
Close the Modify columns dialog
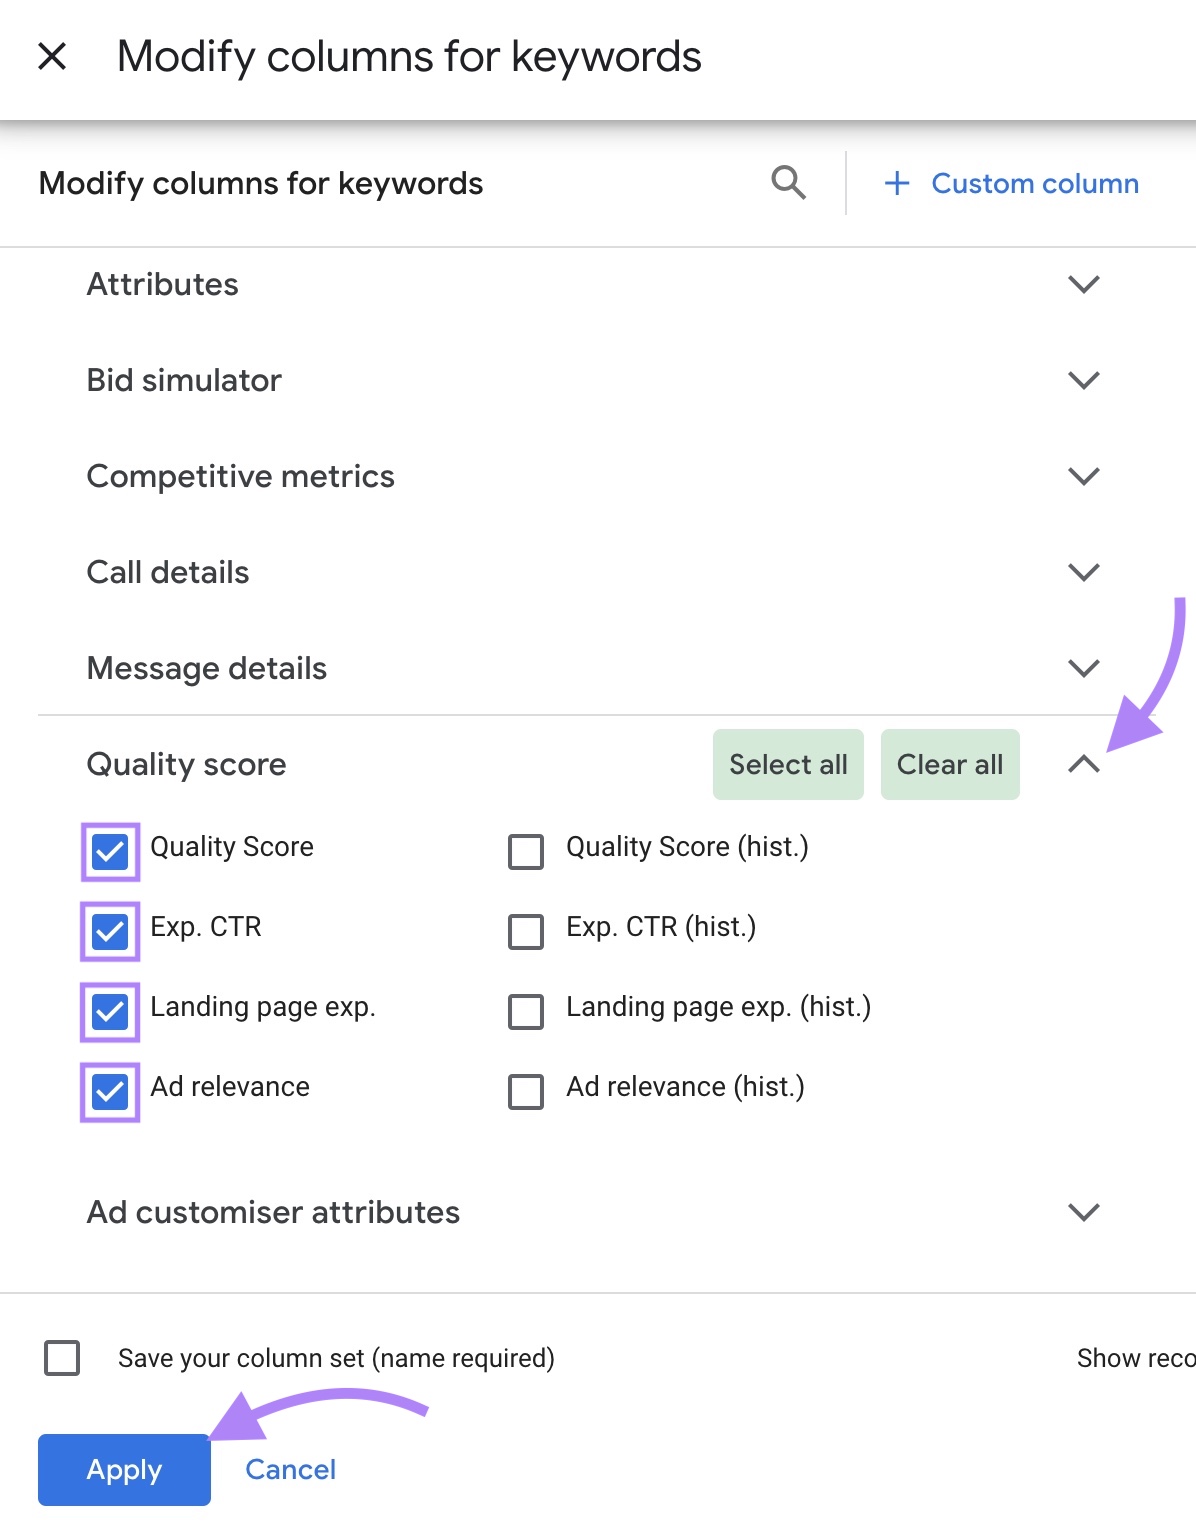pos(51,56)
